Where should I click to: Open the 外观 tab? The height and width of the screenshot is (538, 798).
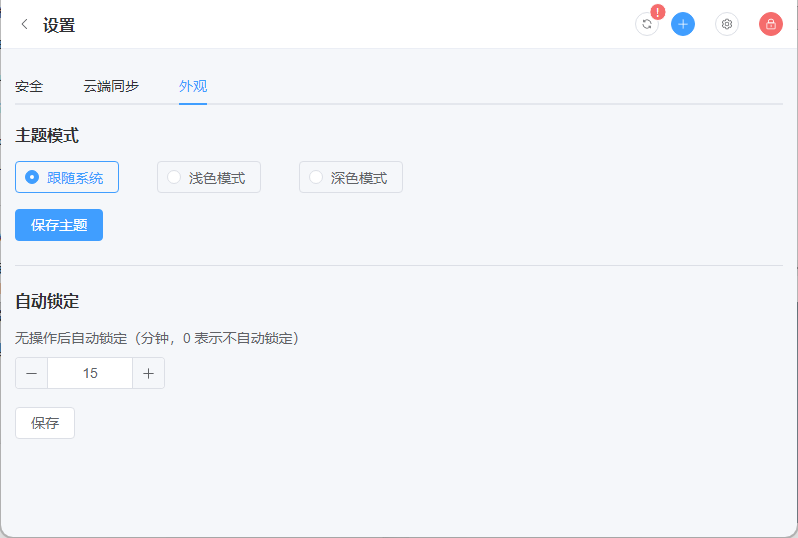(193, 86)
